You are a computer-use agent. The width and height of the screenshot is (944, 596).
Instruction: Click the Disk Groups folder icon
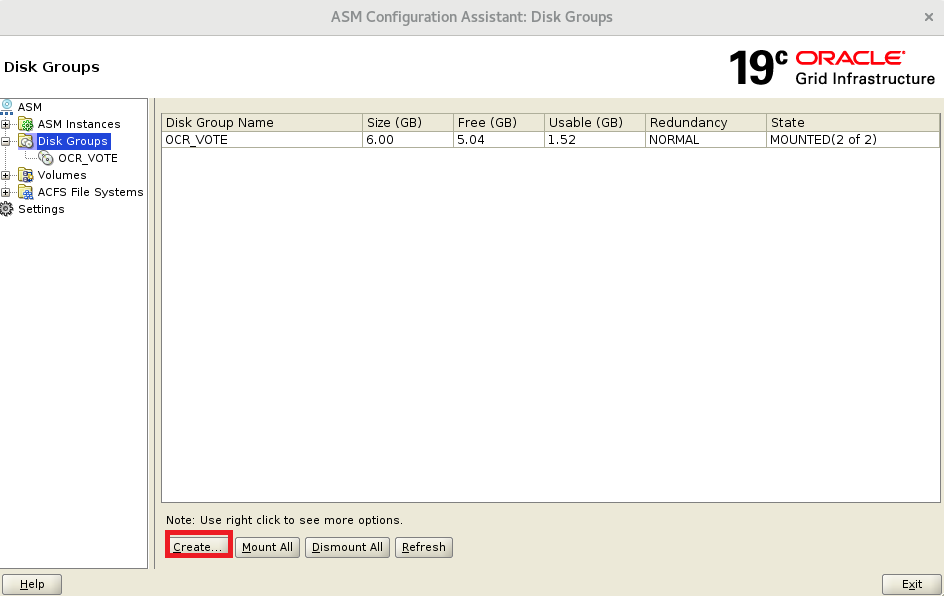tap(26, 141)
